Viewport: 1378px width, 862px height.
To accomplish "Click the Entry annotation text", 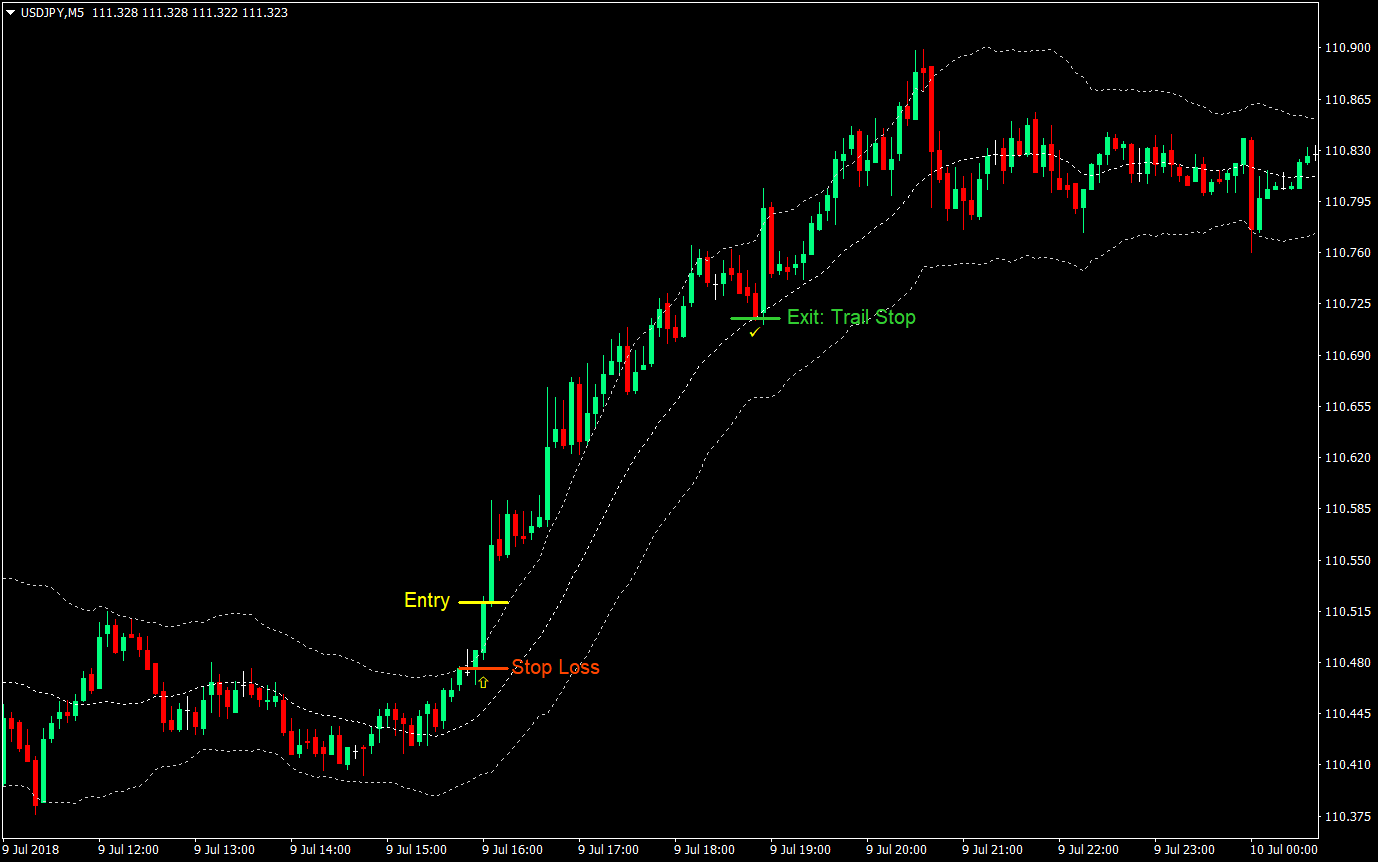I will click(426, 601).
